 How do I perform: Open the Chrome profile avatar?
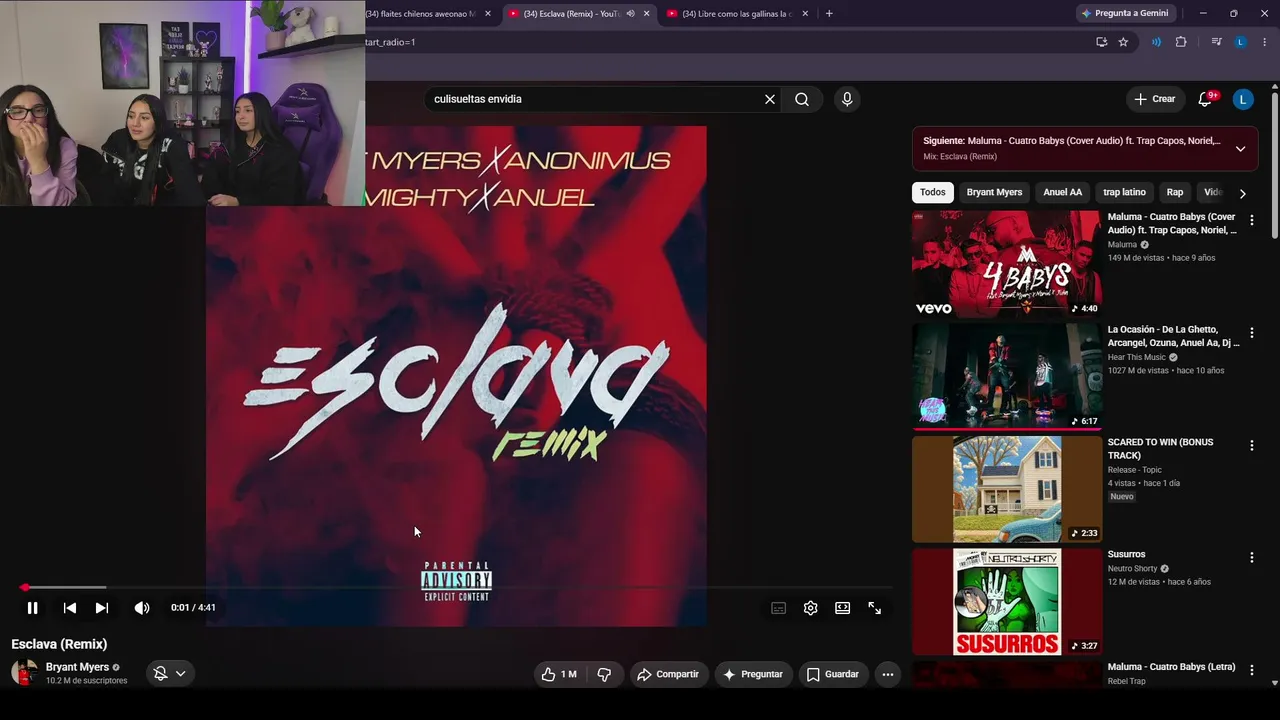click(1241, 42)
